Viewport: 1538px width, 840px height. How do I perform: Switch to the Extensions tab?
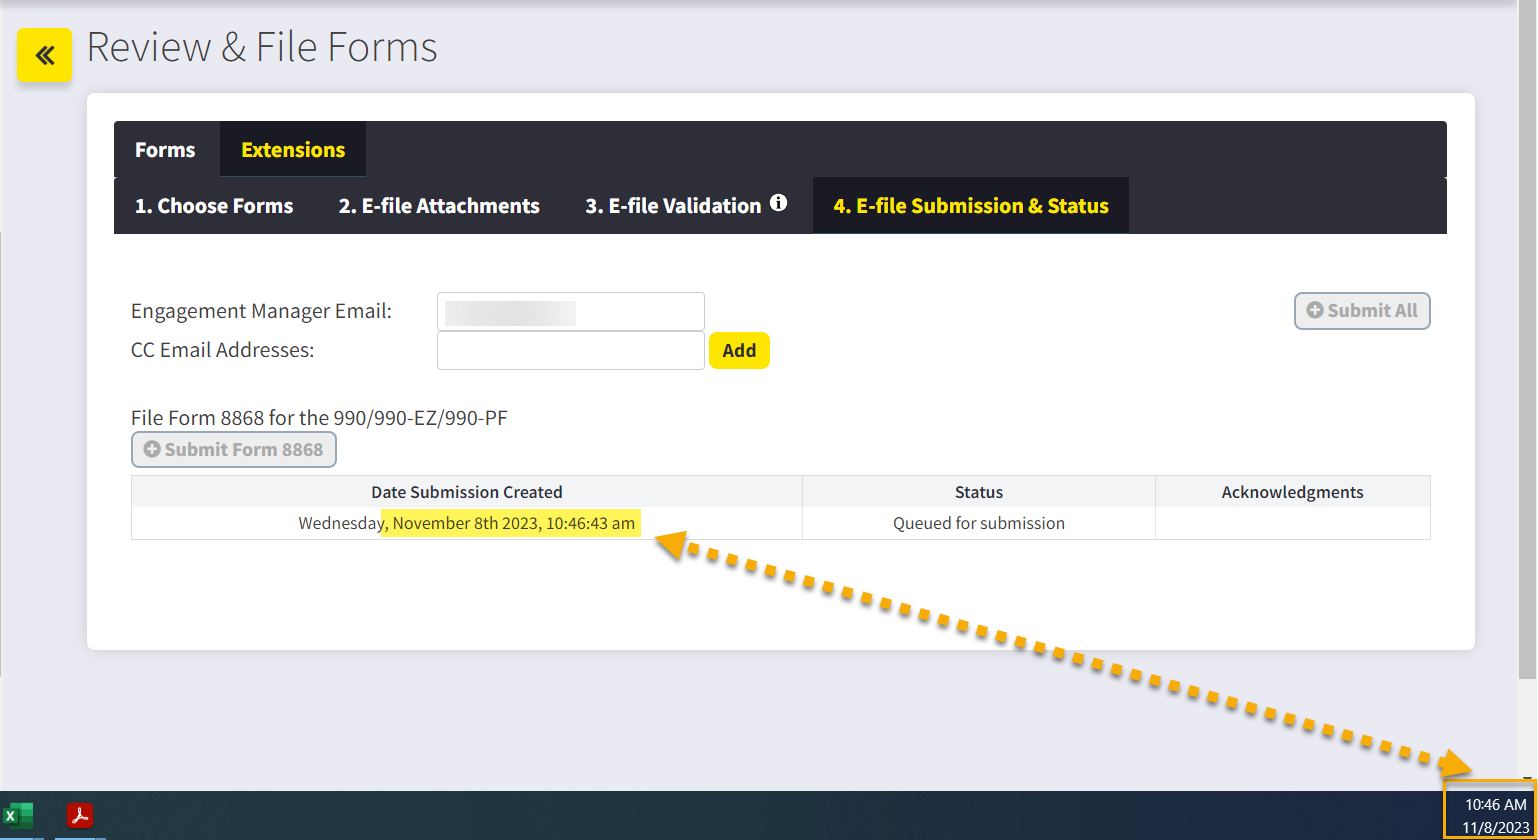pos(293,150)
